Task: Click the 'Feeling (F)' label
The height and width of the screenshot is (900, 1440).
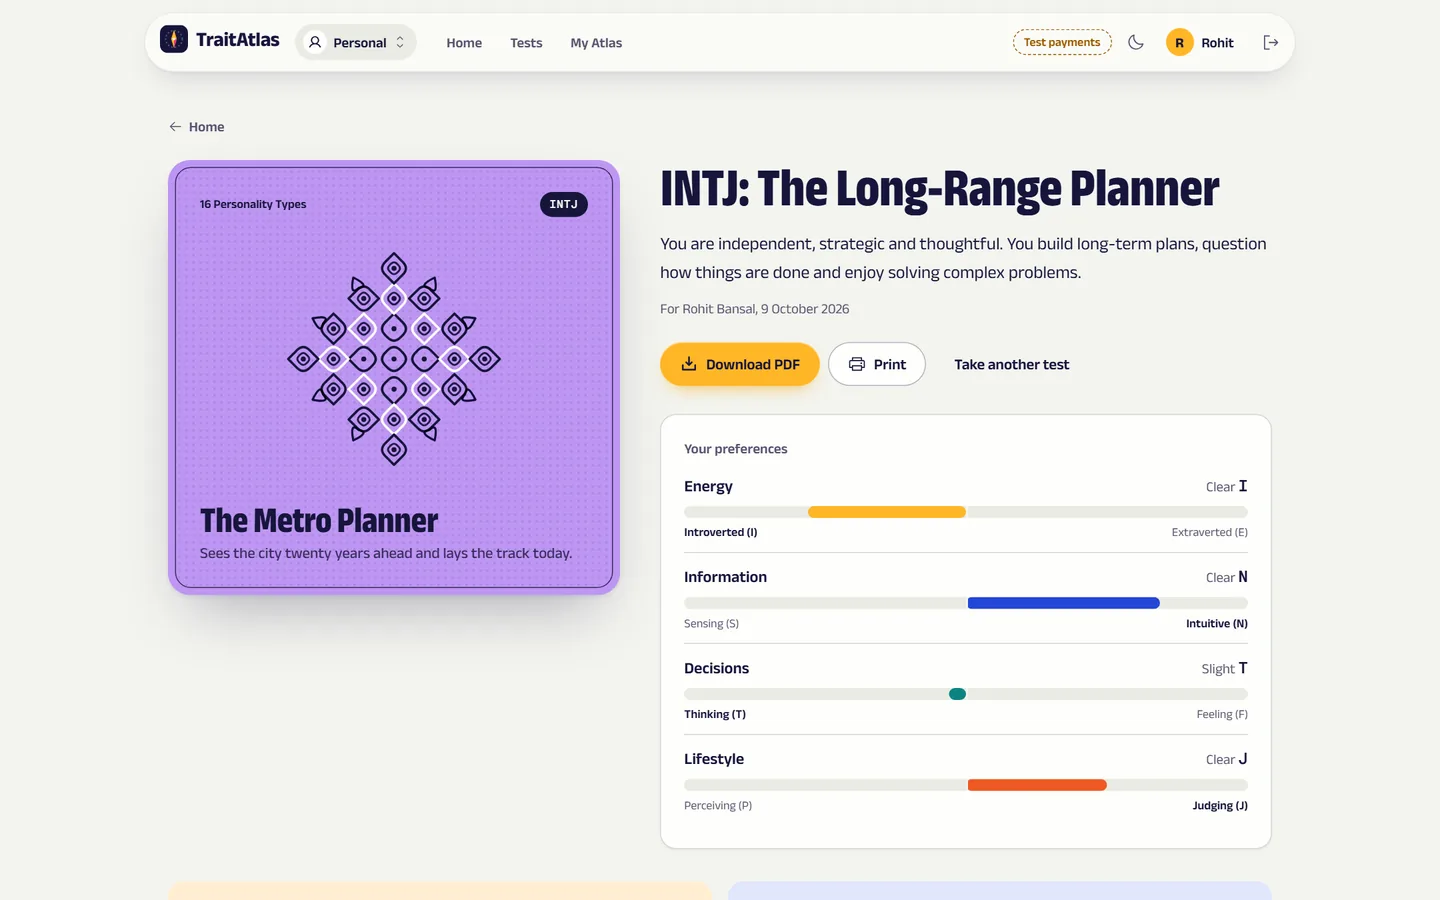Action: (x=1222, y=714)
